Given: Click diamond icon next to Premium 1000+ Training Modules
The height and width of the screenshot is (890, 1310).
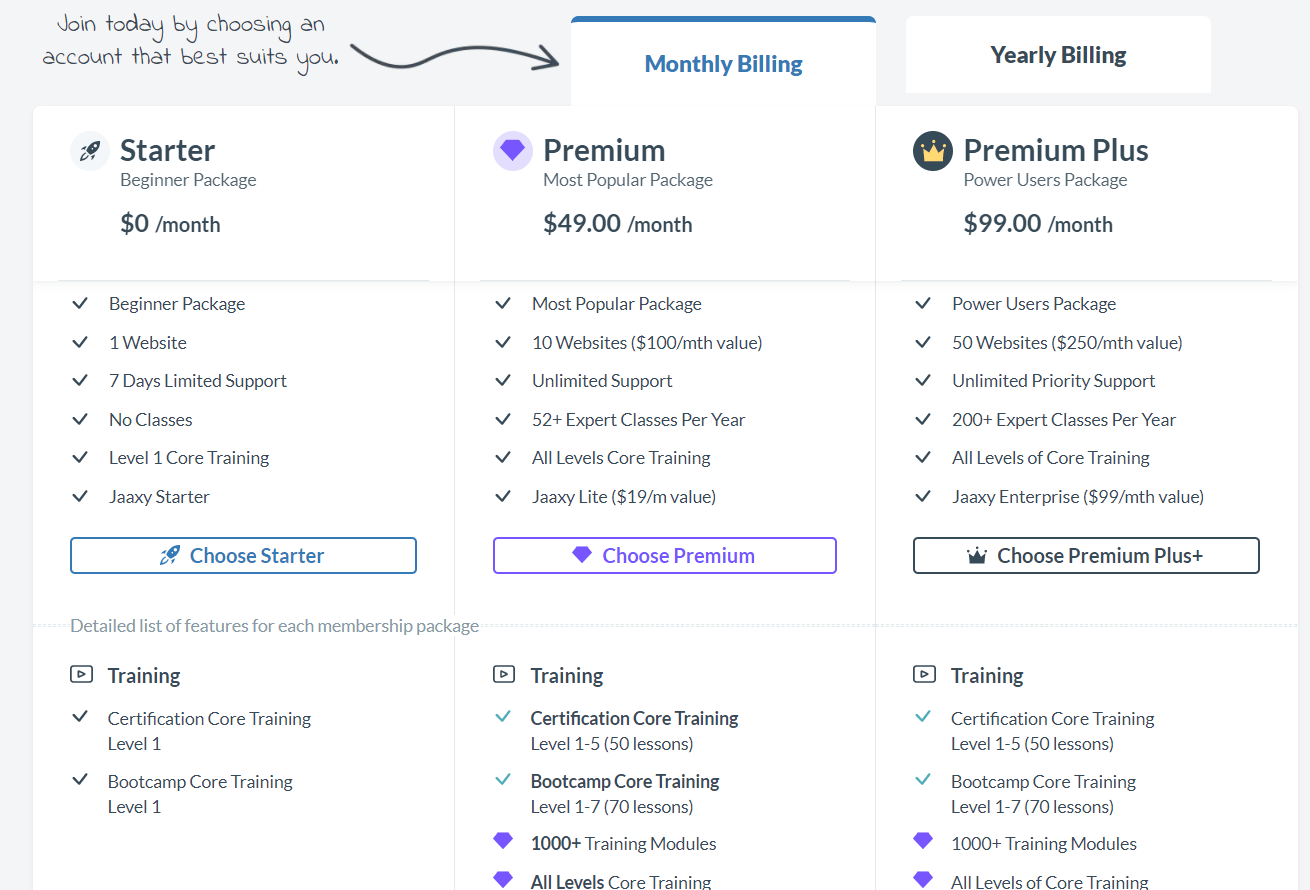Looking at the screenshot, I should tap(503, 842).
